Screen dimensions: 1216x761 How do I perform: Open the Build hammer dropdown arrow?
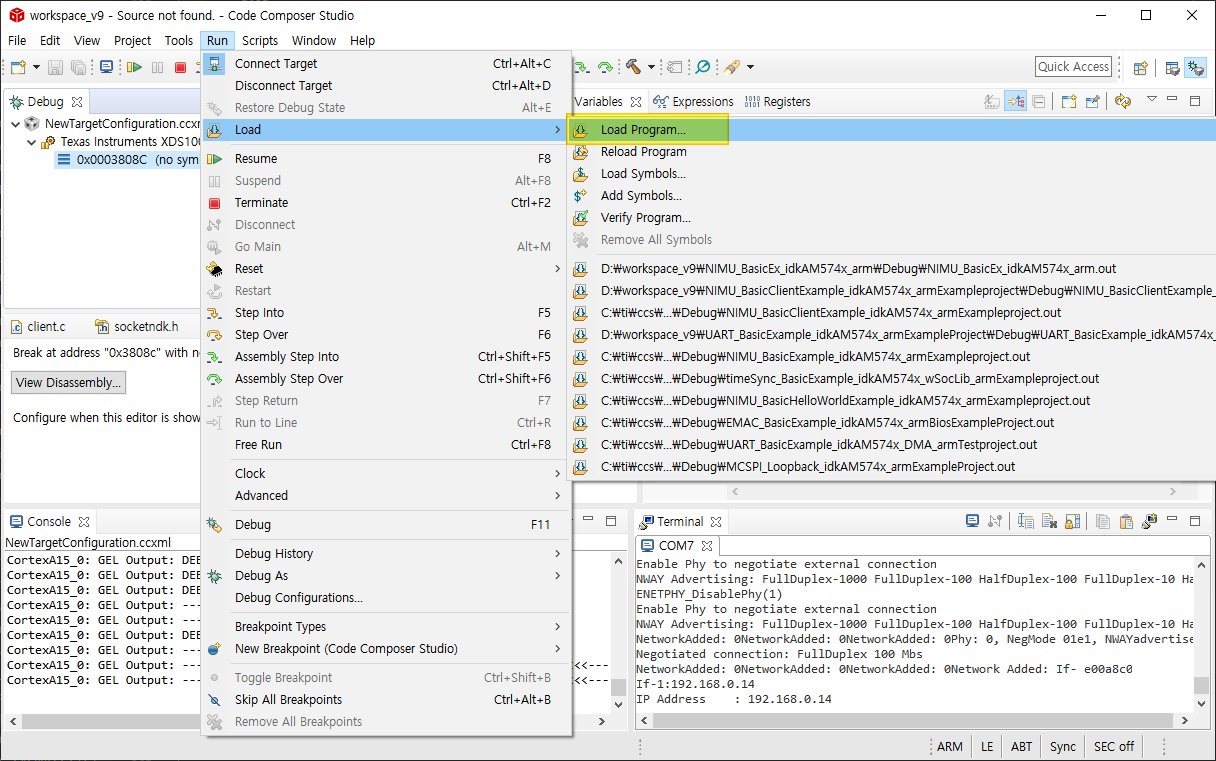point(651,67)
